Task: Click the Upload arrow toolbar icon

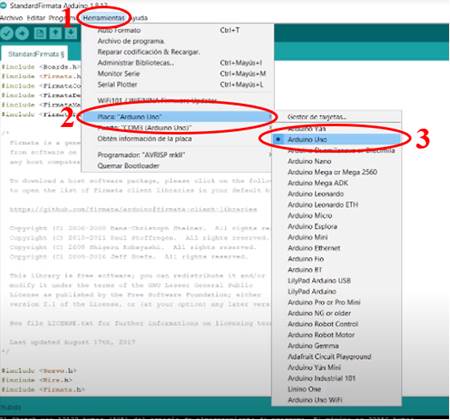Action: click(22, 33)
